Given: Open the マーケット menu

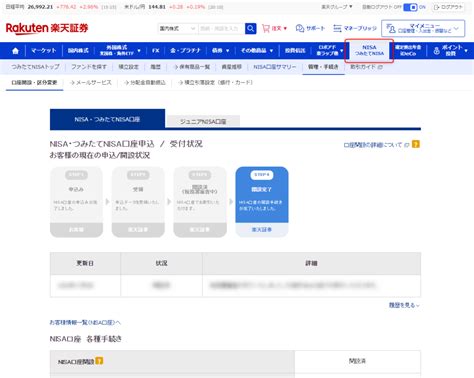Looking at the screenshot, I should [x=44, y=51].
